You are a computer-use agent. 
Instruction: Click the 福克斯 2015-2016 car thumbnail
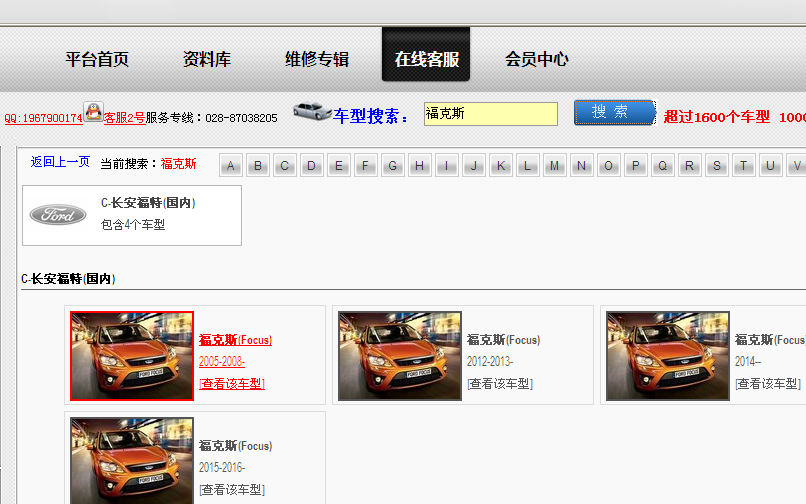click(132, 461)
